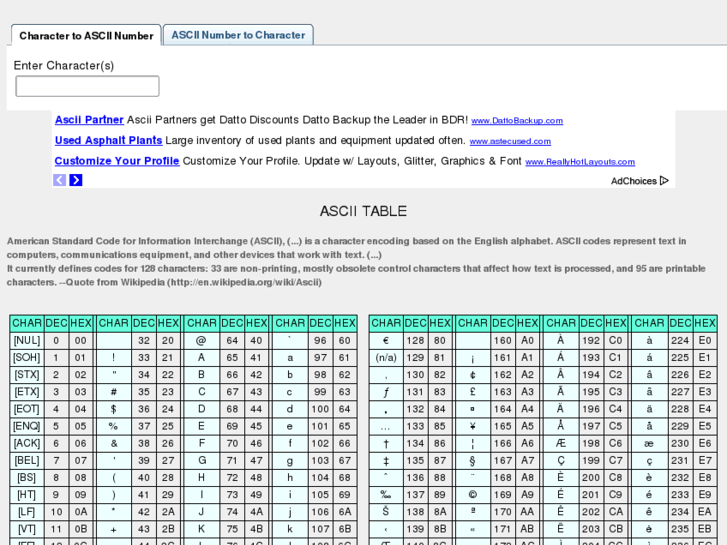The width and height of the screenshot is (727, 545).
Task: Select the † dagger character cell
Action: coord(386,443)
